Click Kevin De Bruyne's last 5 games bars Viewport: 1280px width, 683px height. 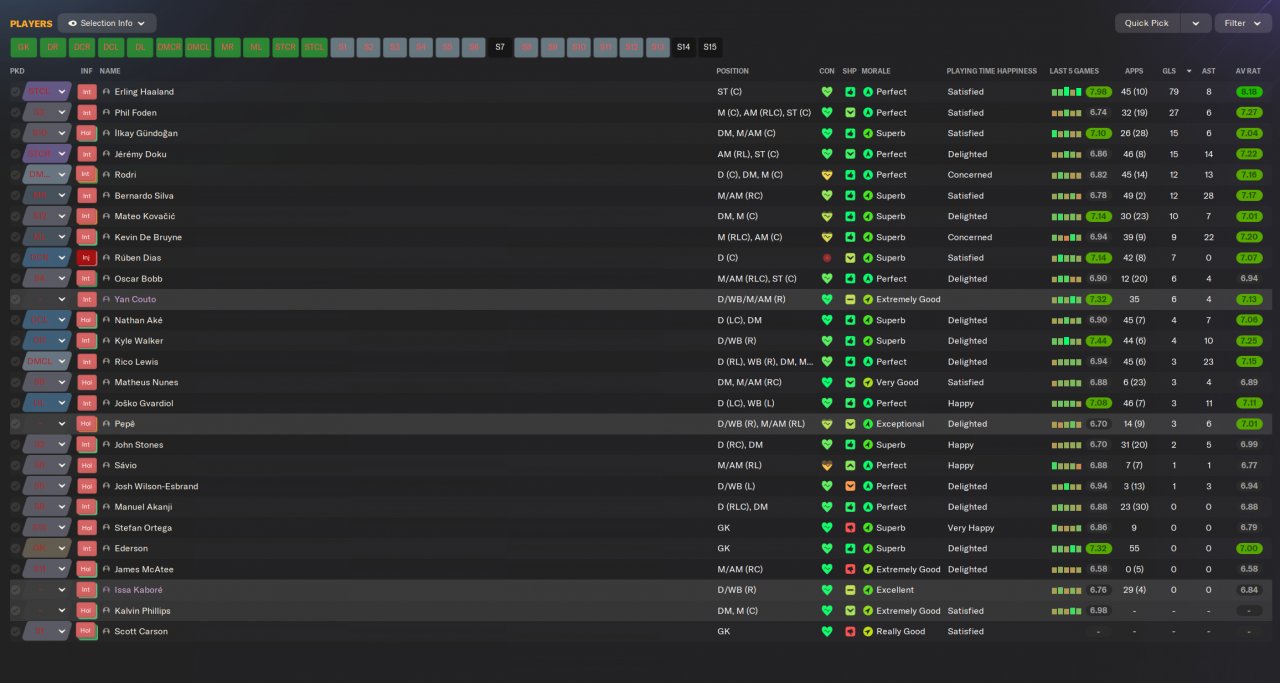click(x=1067, y=238)
